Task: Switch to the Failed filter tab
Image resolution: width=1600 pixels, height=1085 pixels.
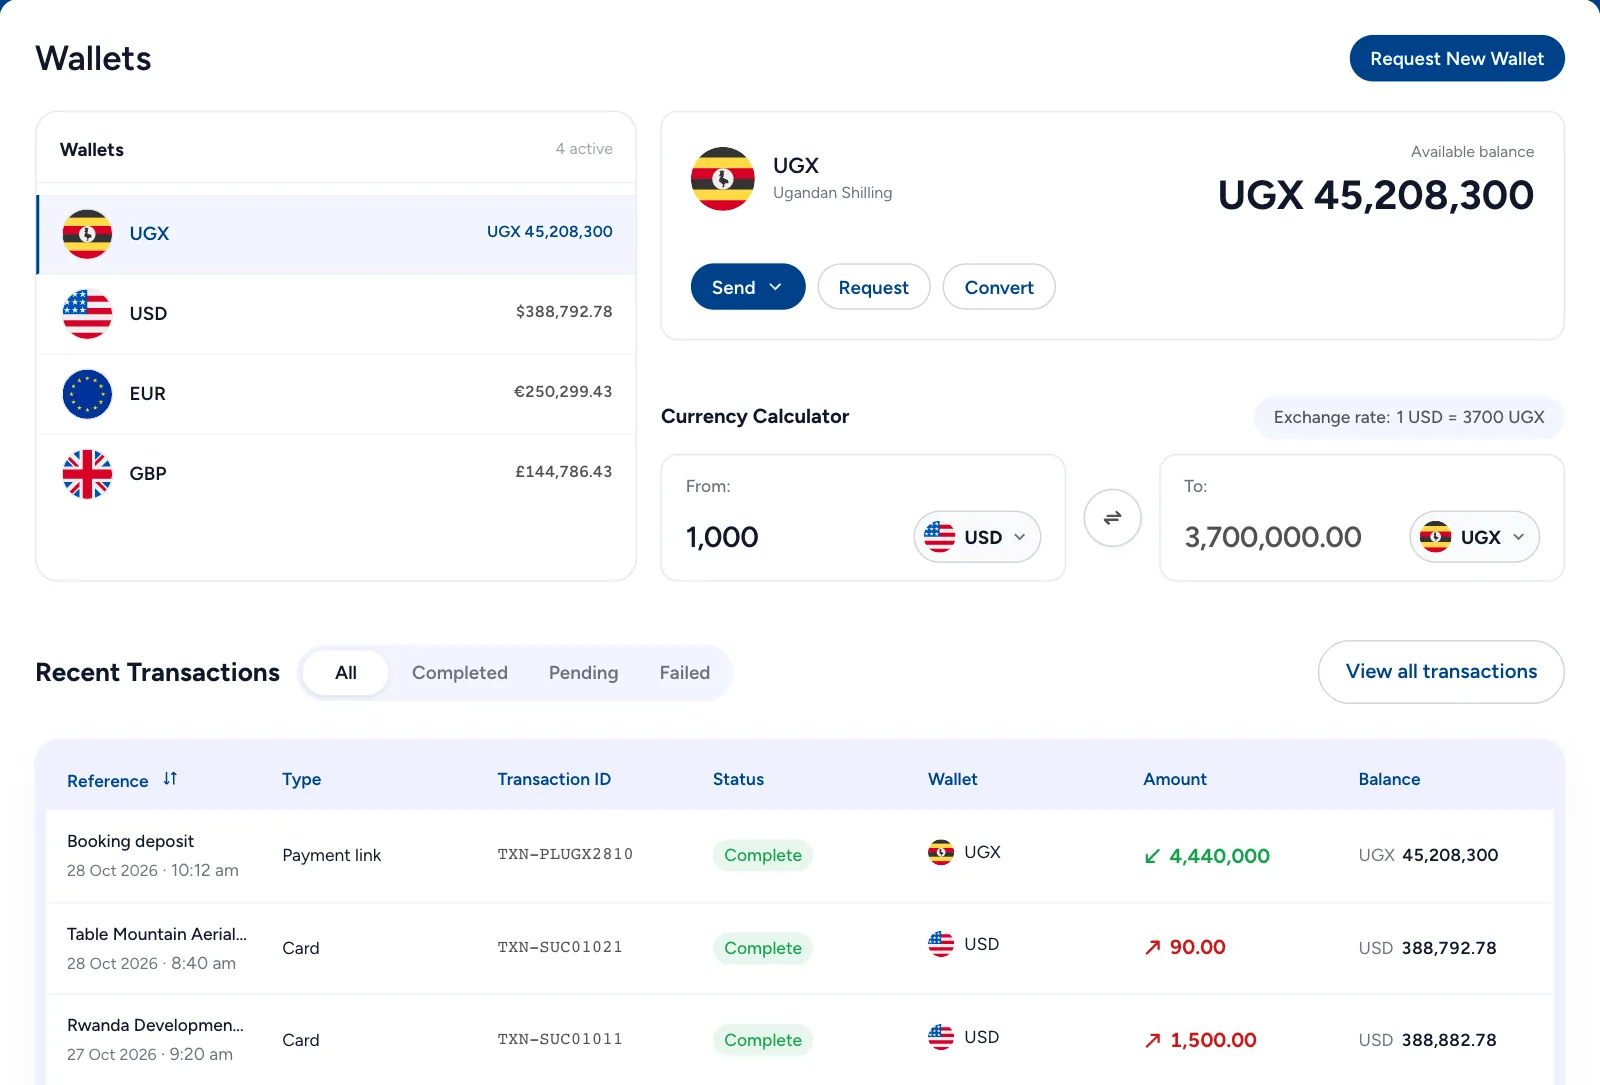Action: click(x=684, y=673)
